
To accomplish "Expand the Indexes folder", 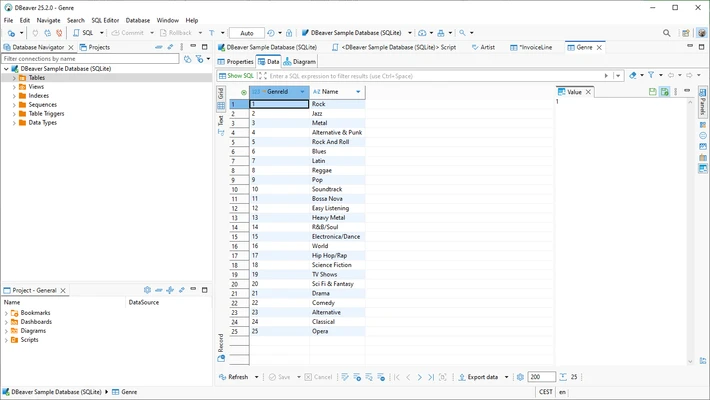I will pos(14,96).
